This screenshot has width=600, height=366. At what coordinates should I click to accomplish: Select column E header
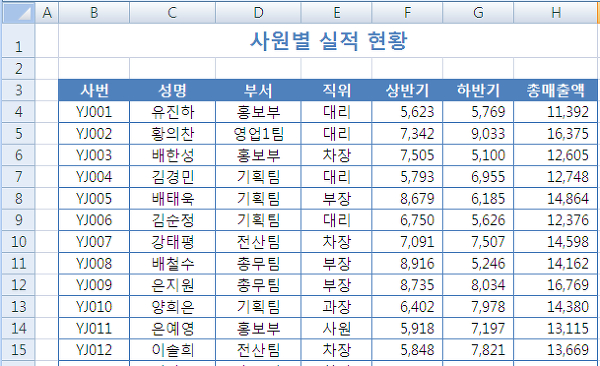point(336,13)
